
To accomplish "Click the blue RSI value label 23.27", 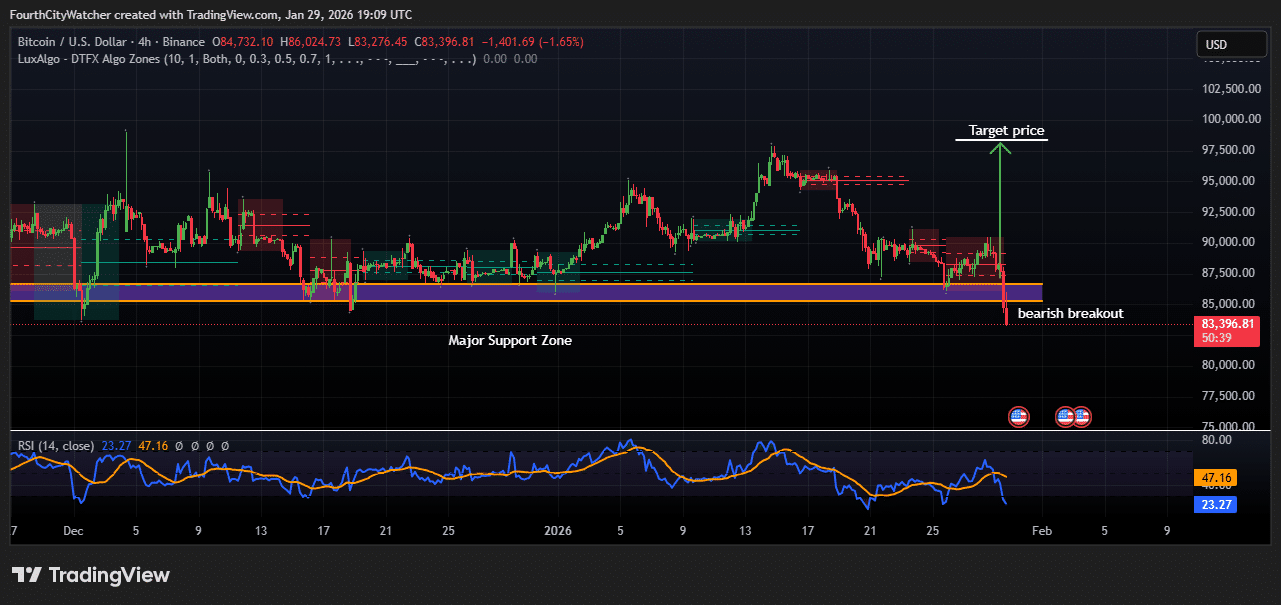I will coord(1215,505).
